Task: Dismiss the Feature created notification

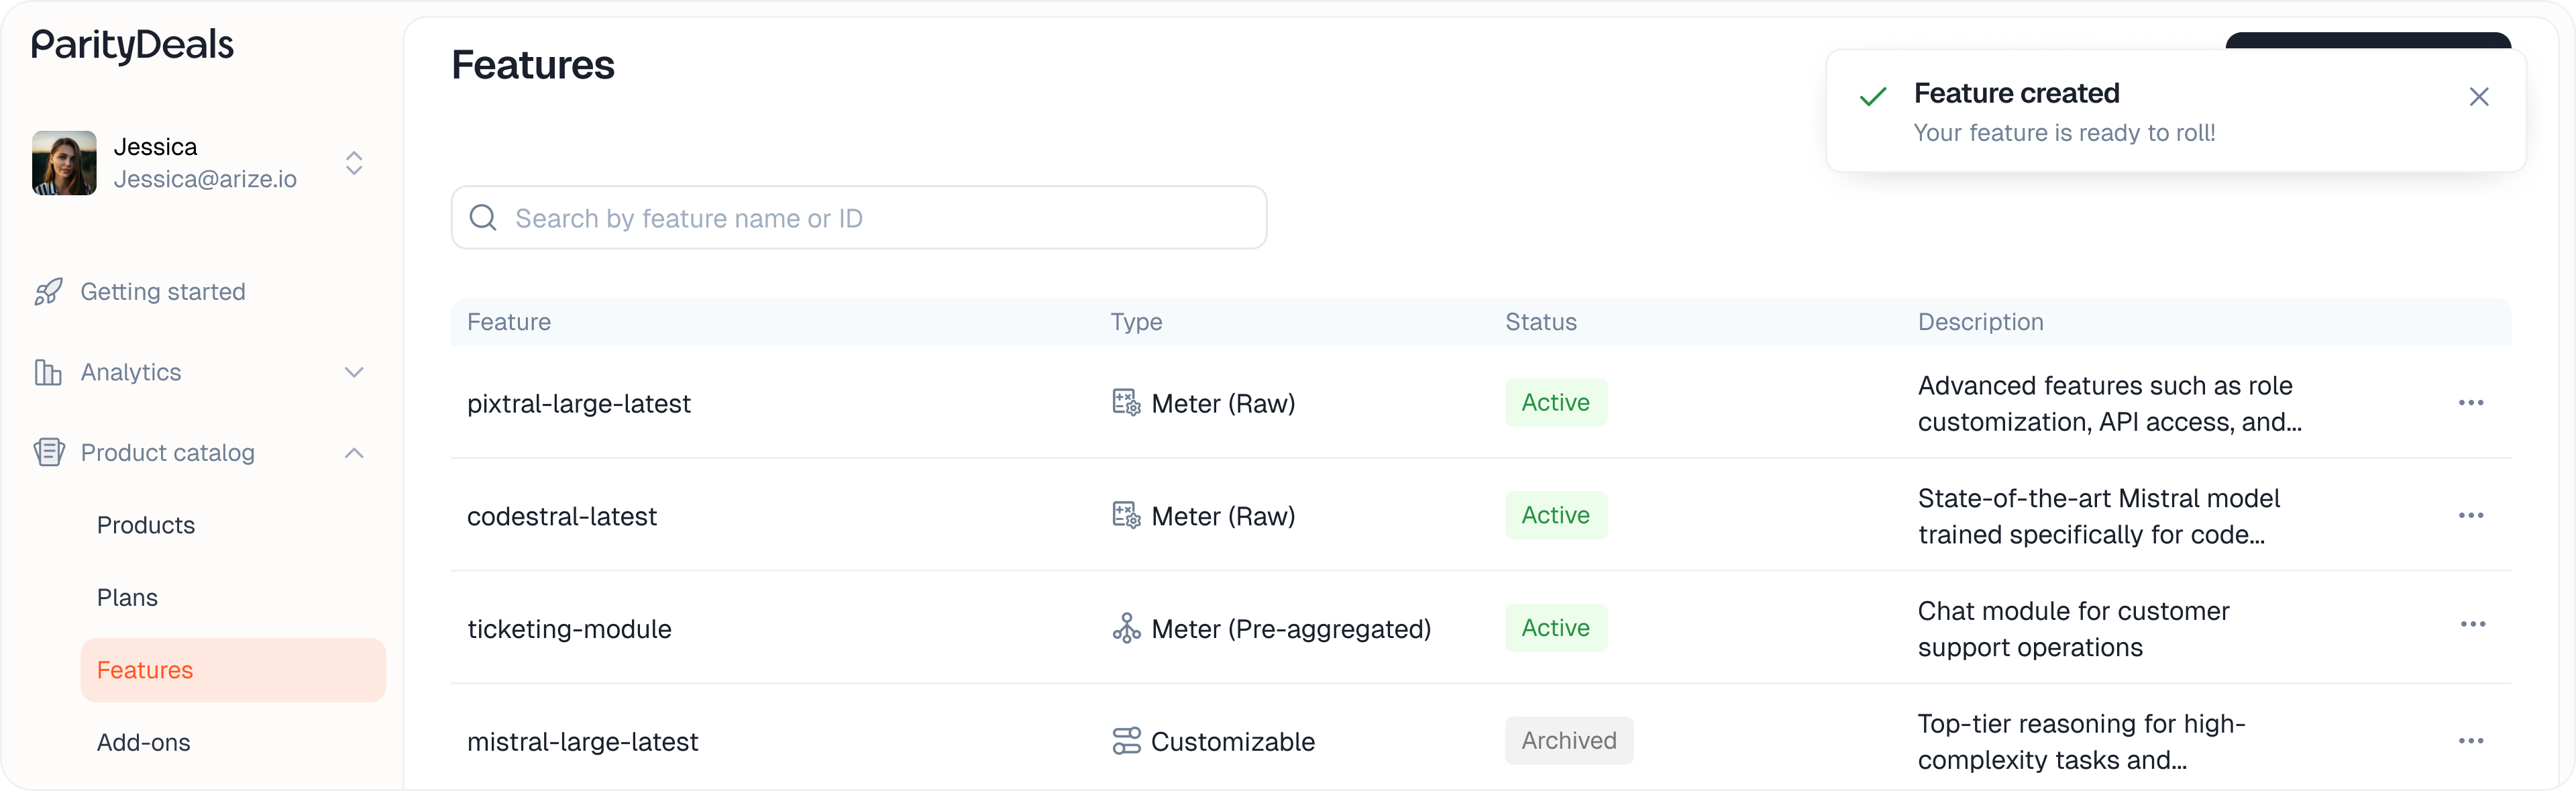Action: [x=2478, y=97]
